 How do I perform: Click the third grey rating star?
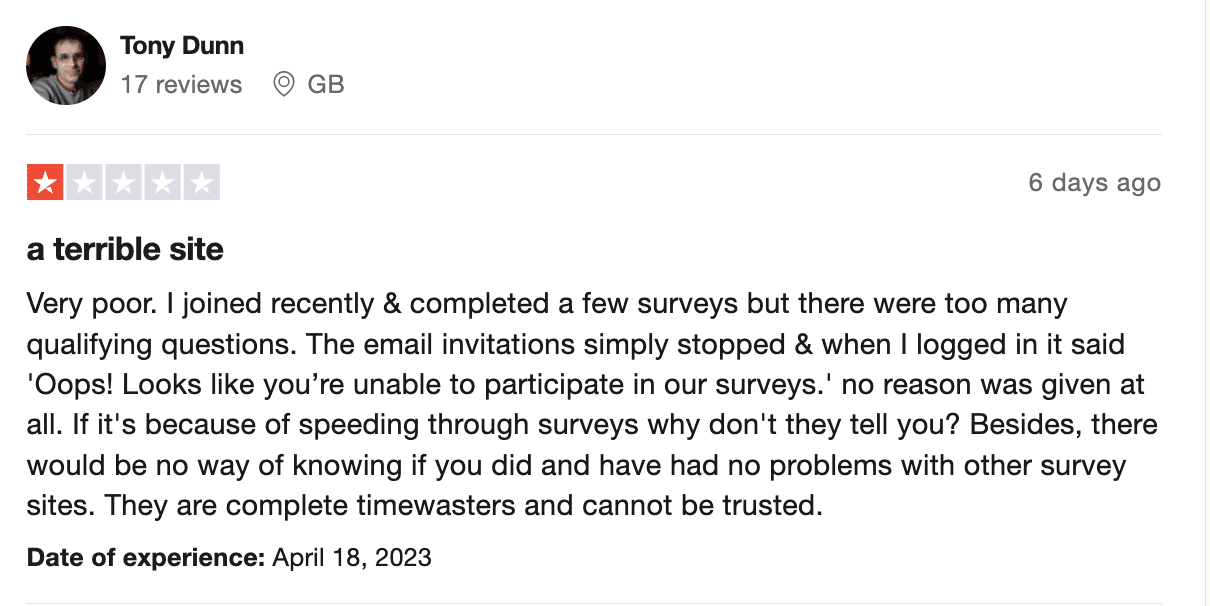[x=123, y=183]
